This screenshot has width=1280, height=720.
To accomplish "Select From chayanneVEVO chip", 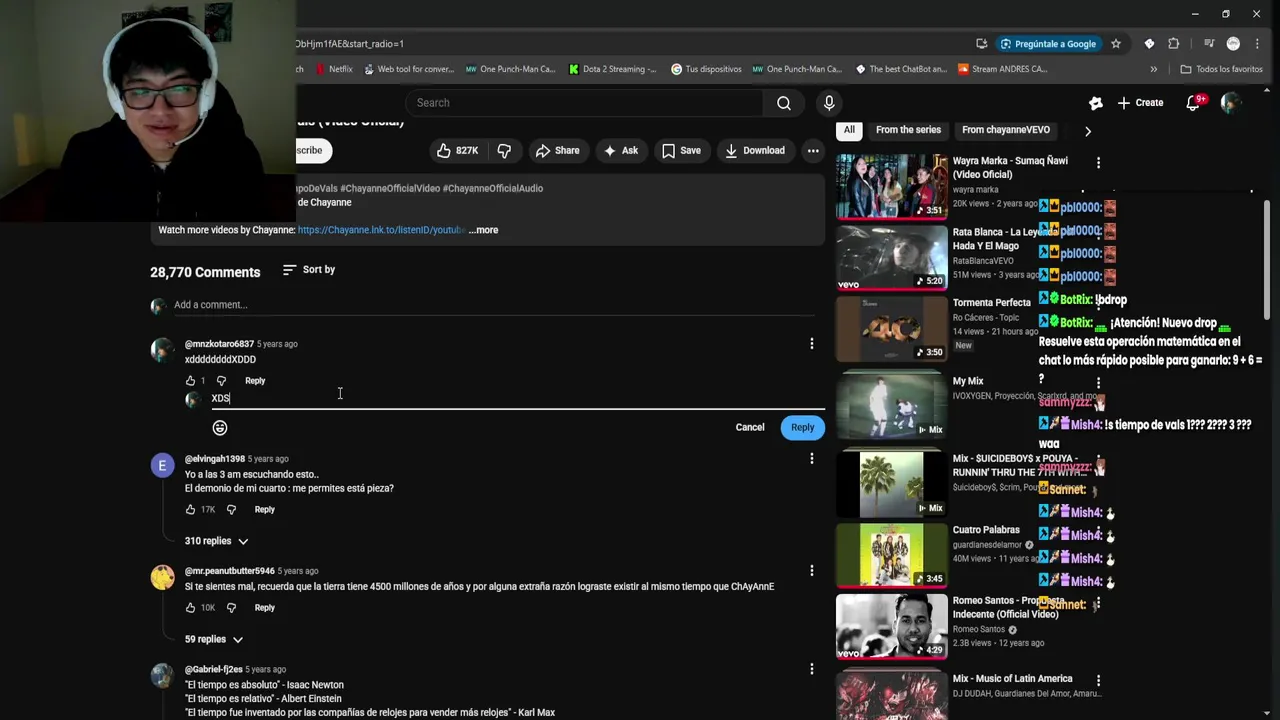I will click(1006, 130).
